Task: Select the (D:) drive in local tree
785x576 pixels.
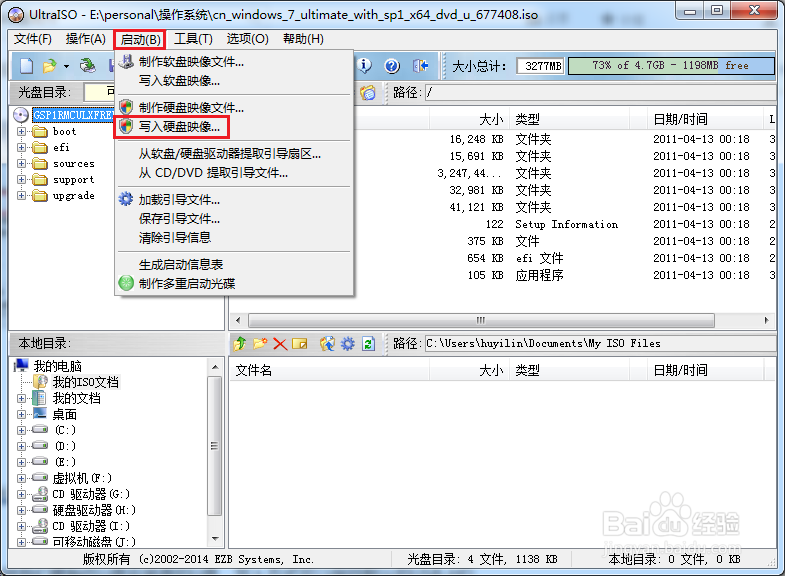Action: click(x=65, y=446)
